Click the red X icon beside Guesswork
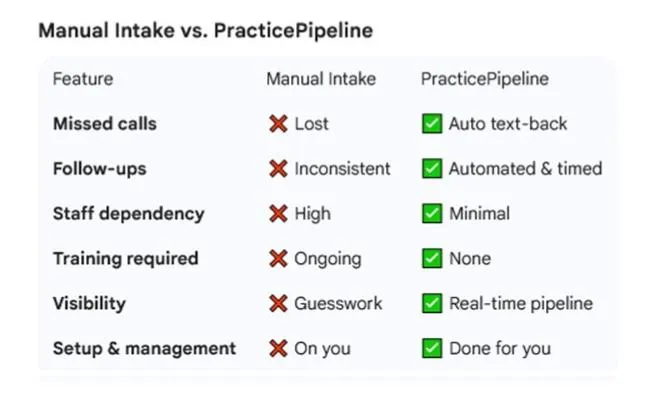The height and width of the screenshot is (406, 656). 278,303
